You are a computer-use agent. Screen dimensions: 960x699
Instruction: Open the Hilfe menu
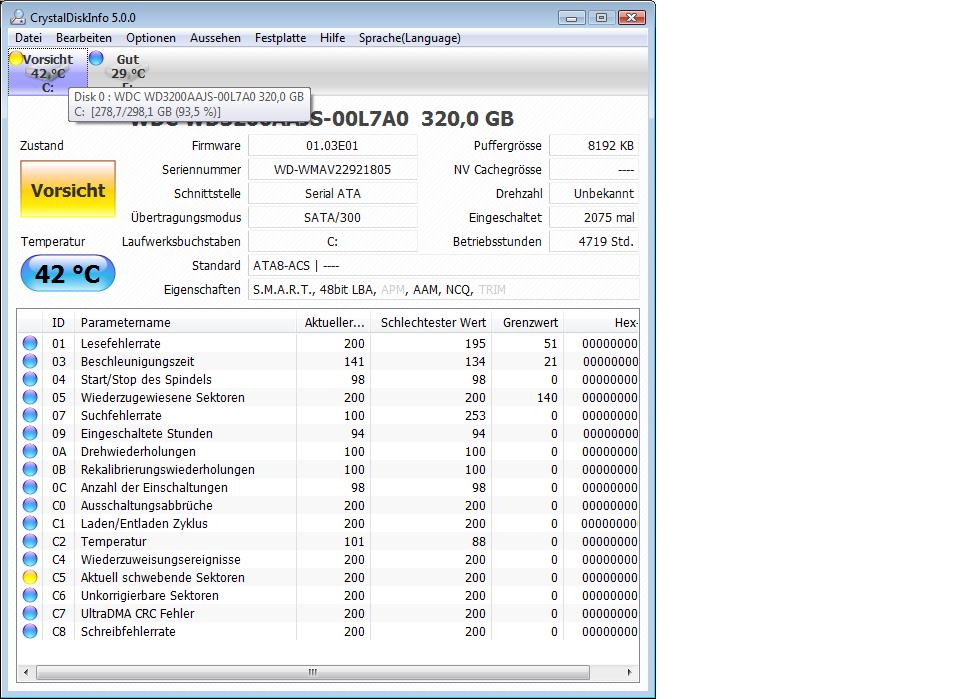pos(332,38)
